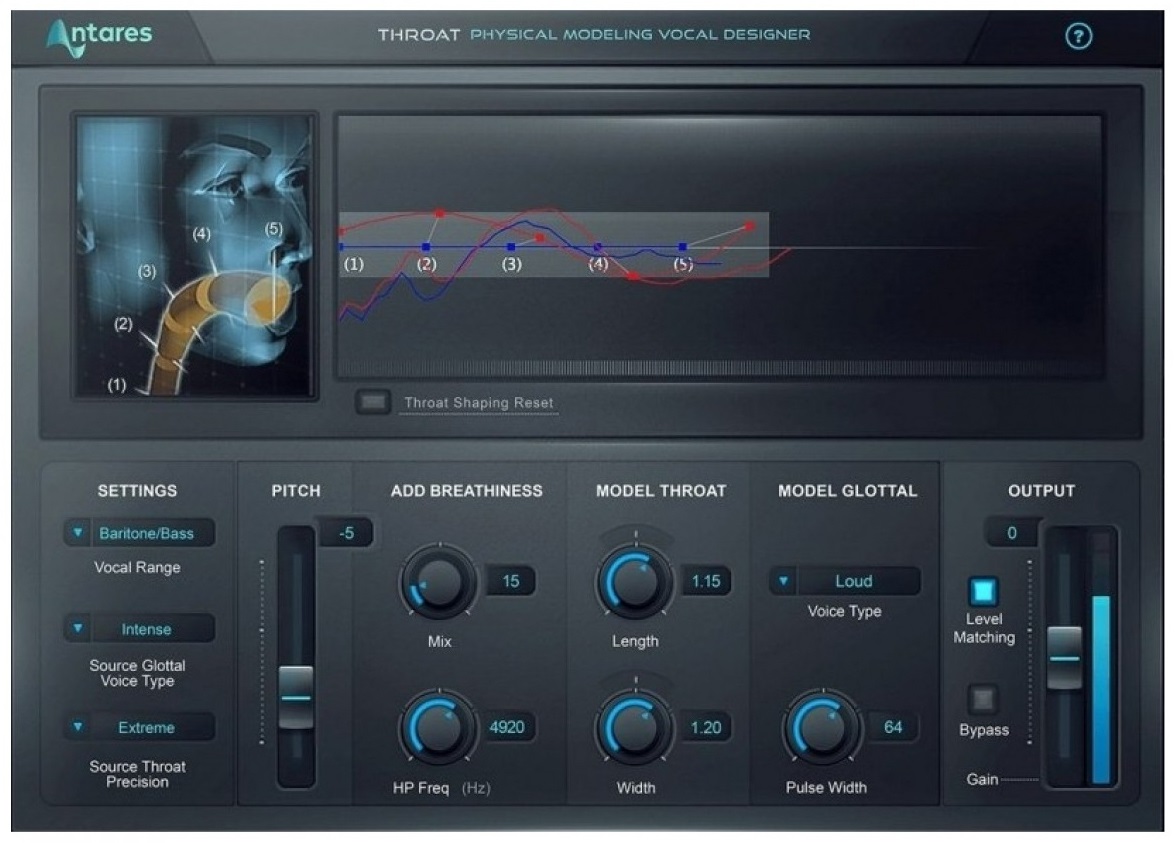This screenshot has width=1175, height=843.
Task: Open the Source Throat Precision Extreme dropdown
Action: (x=139, y=727)
